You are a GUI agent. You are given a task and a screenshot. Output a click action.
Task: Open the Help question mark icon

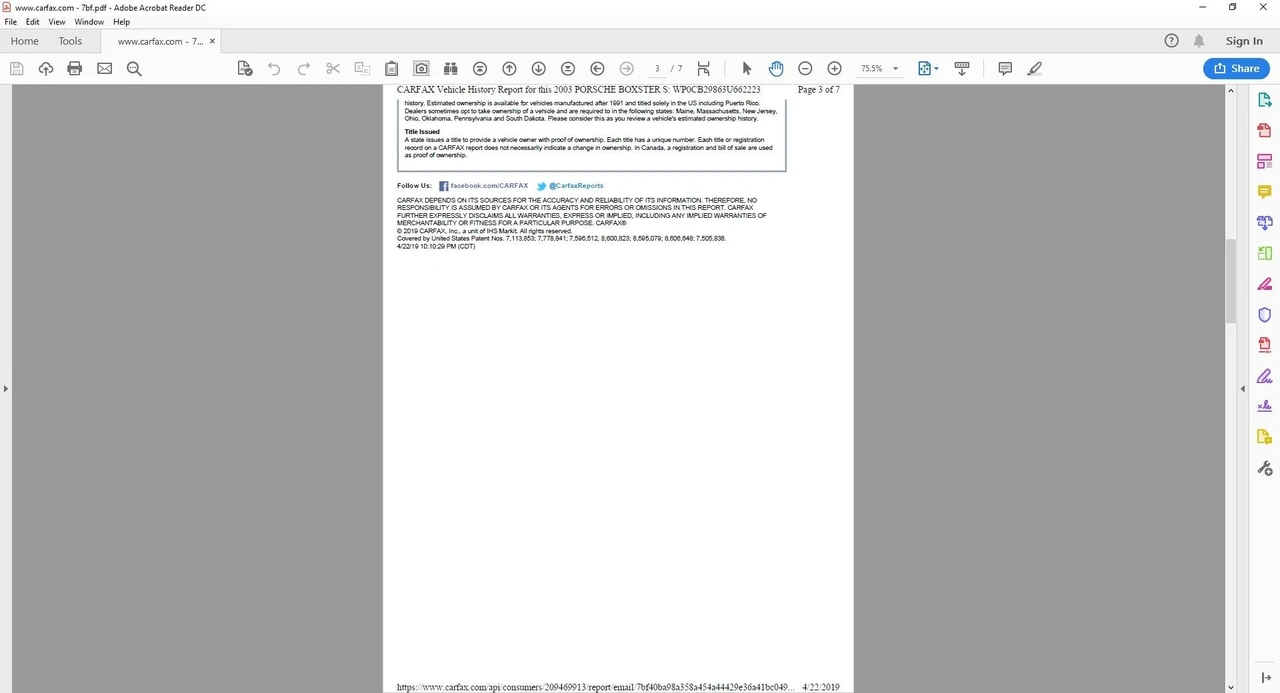tap(1172, 41)
